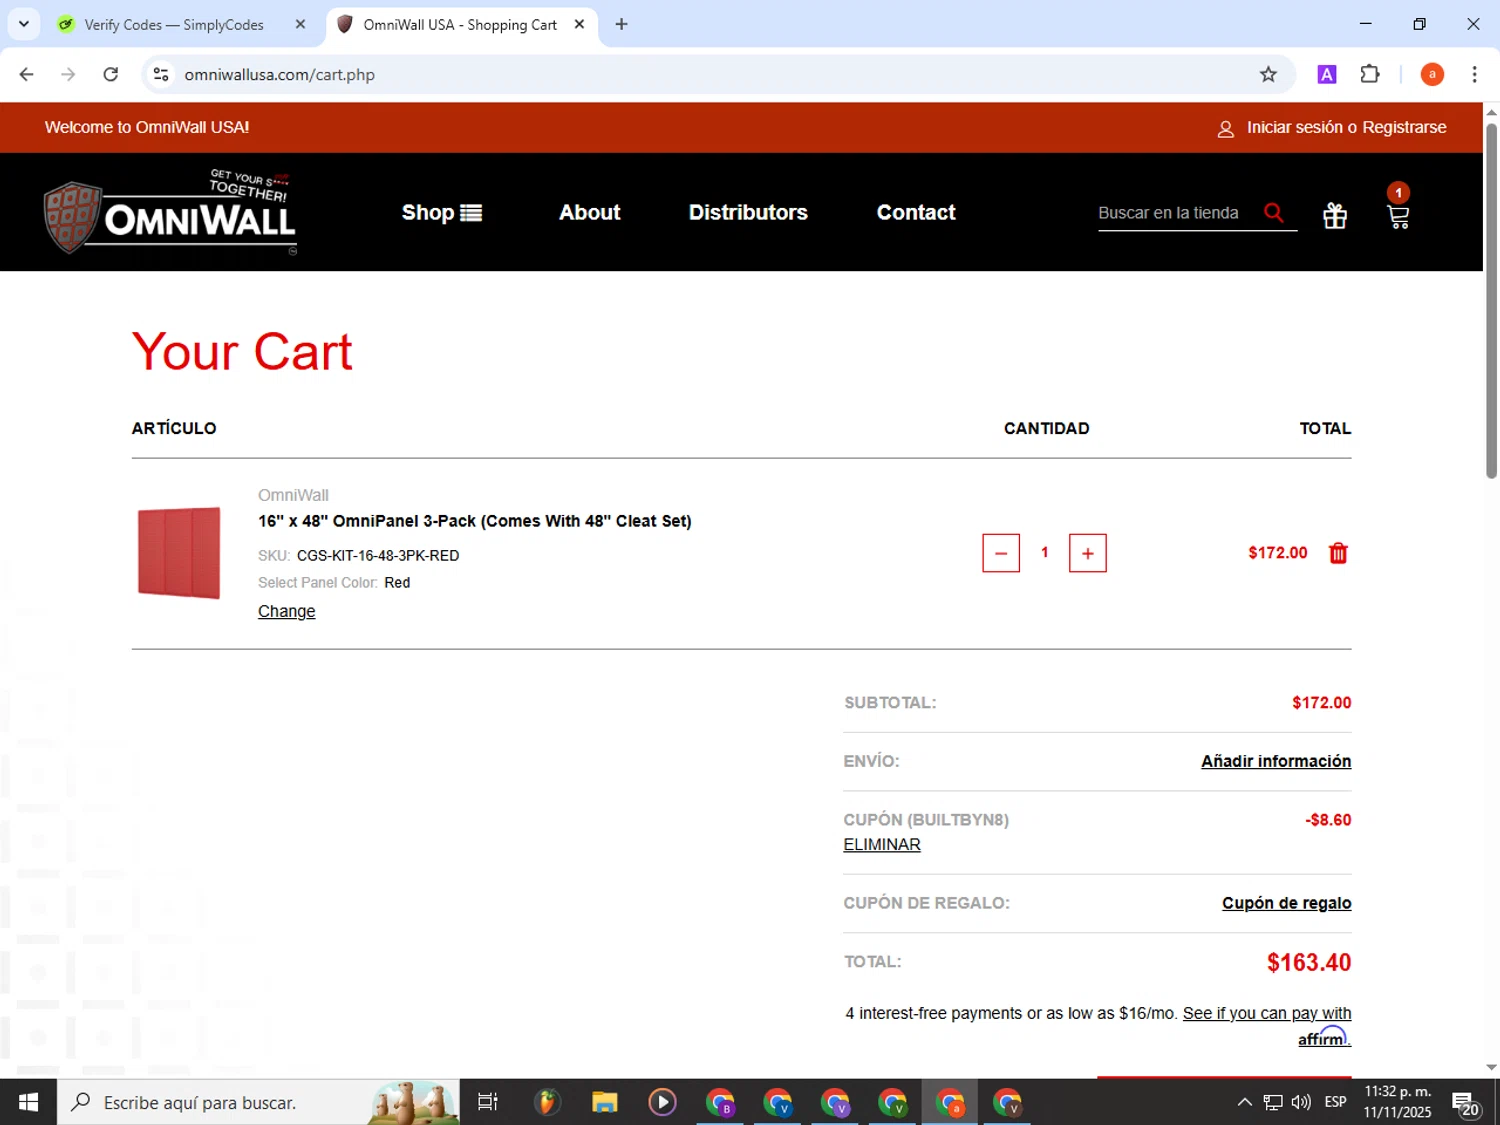Viewport: 1500px width, 1125px height.
Task: Click the SKU CGS-KIT-16-48-3PK-RED text
Action: point(378,555)
